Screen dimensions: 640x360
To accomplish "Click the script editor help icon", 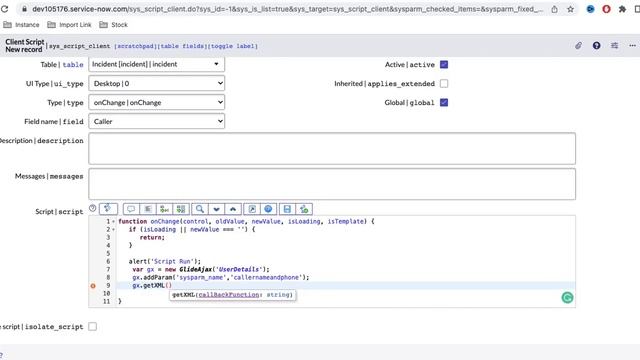I will 93,208.
